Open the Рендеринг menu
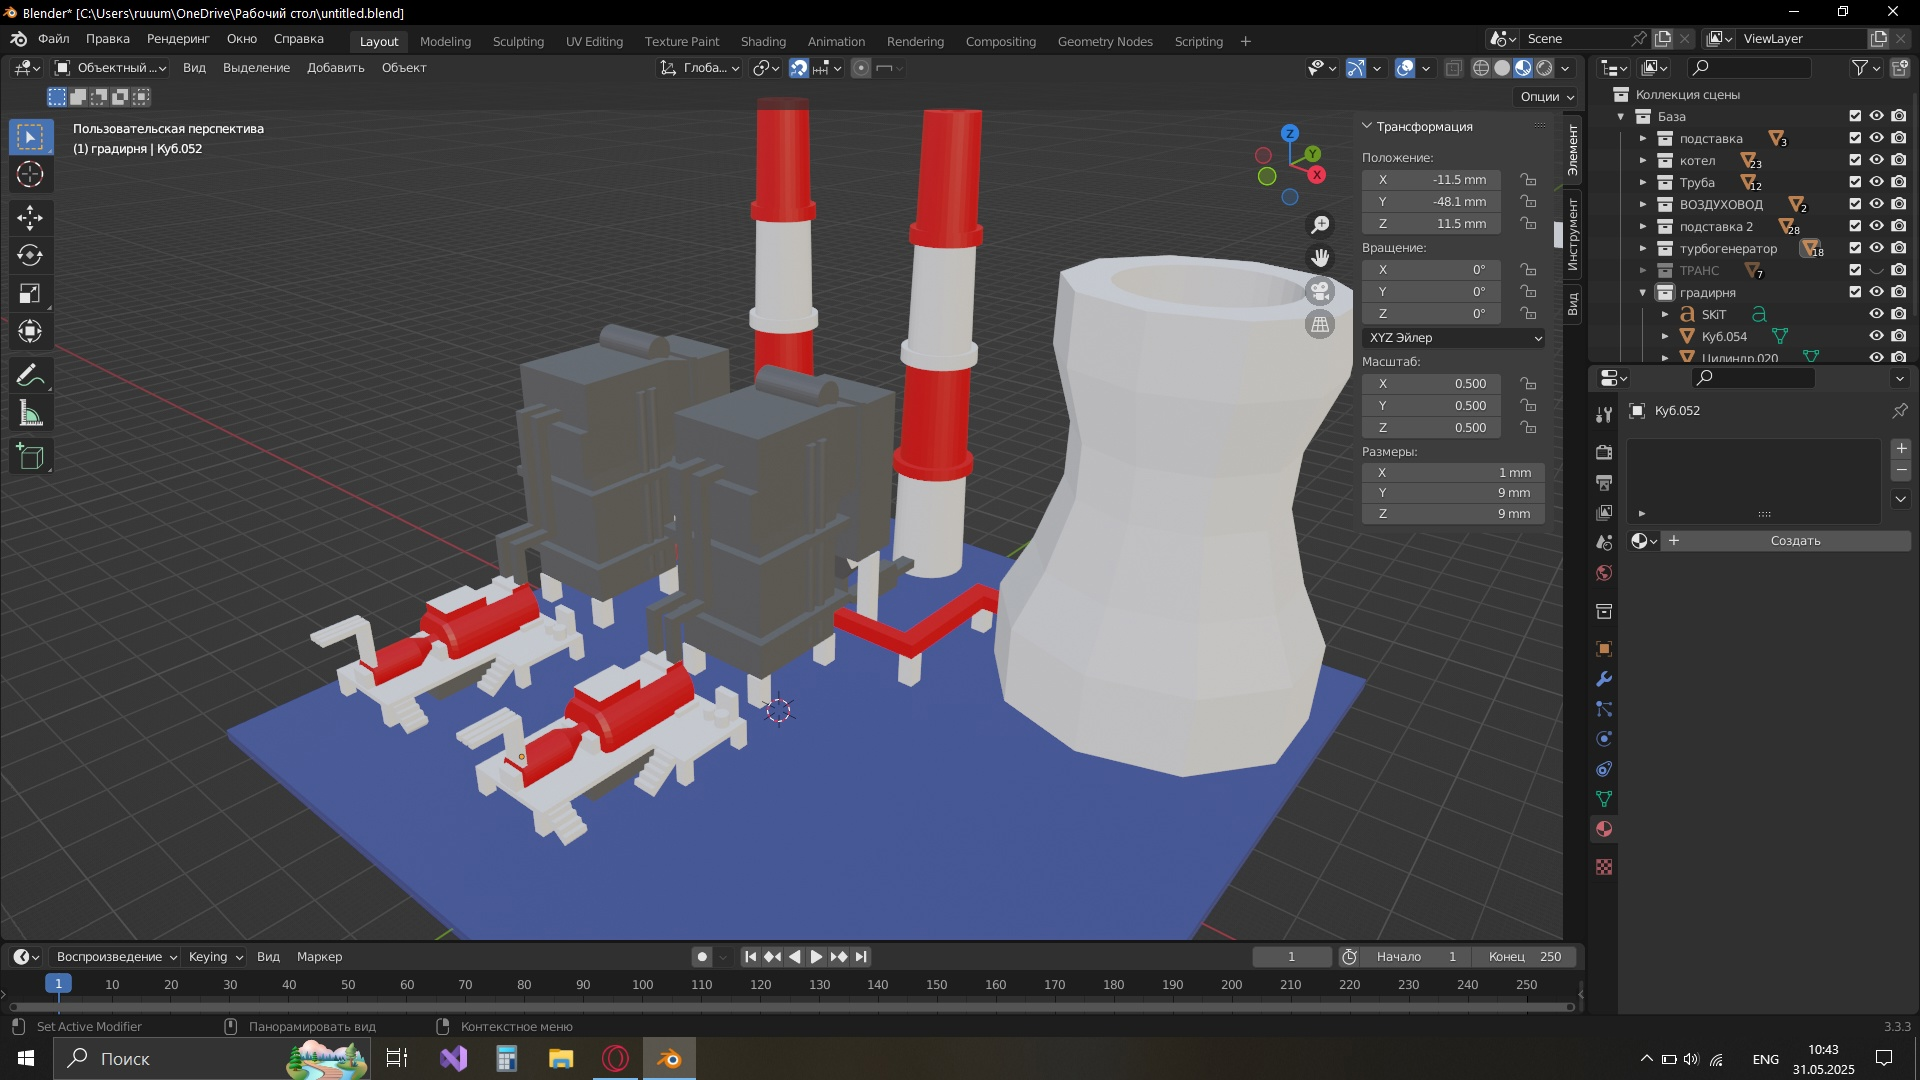 [178, 39]
